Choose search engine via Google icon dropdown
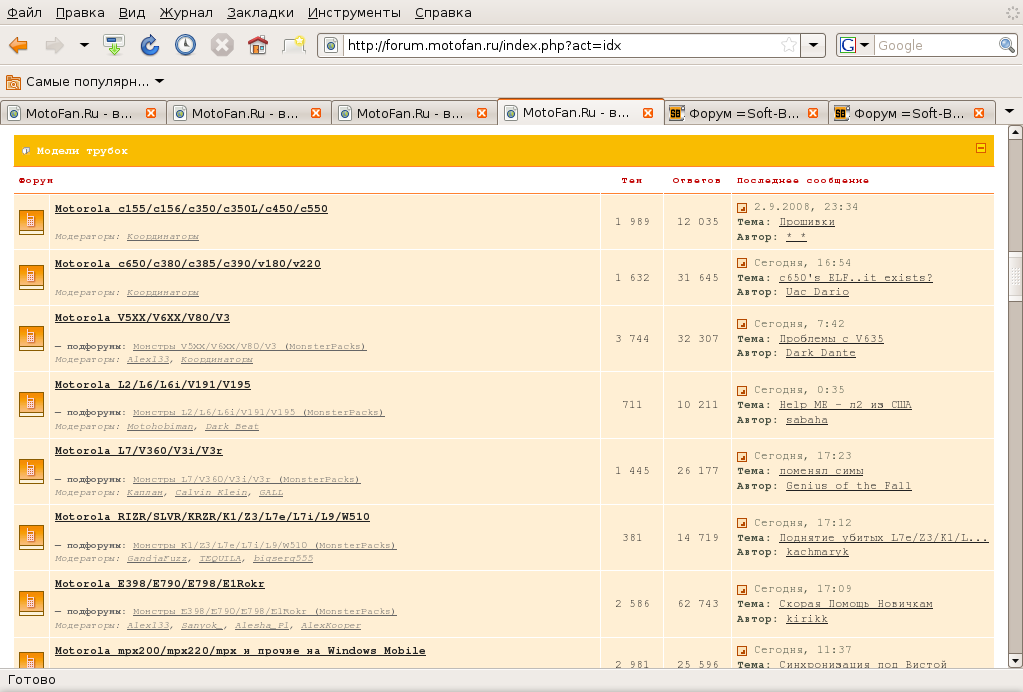The image size is (1023, 692). pos(855,45)
